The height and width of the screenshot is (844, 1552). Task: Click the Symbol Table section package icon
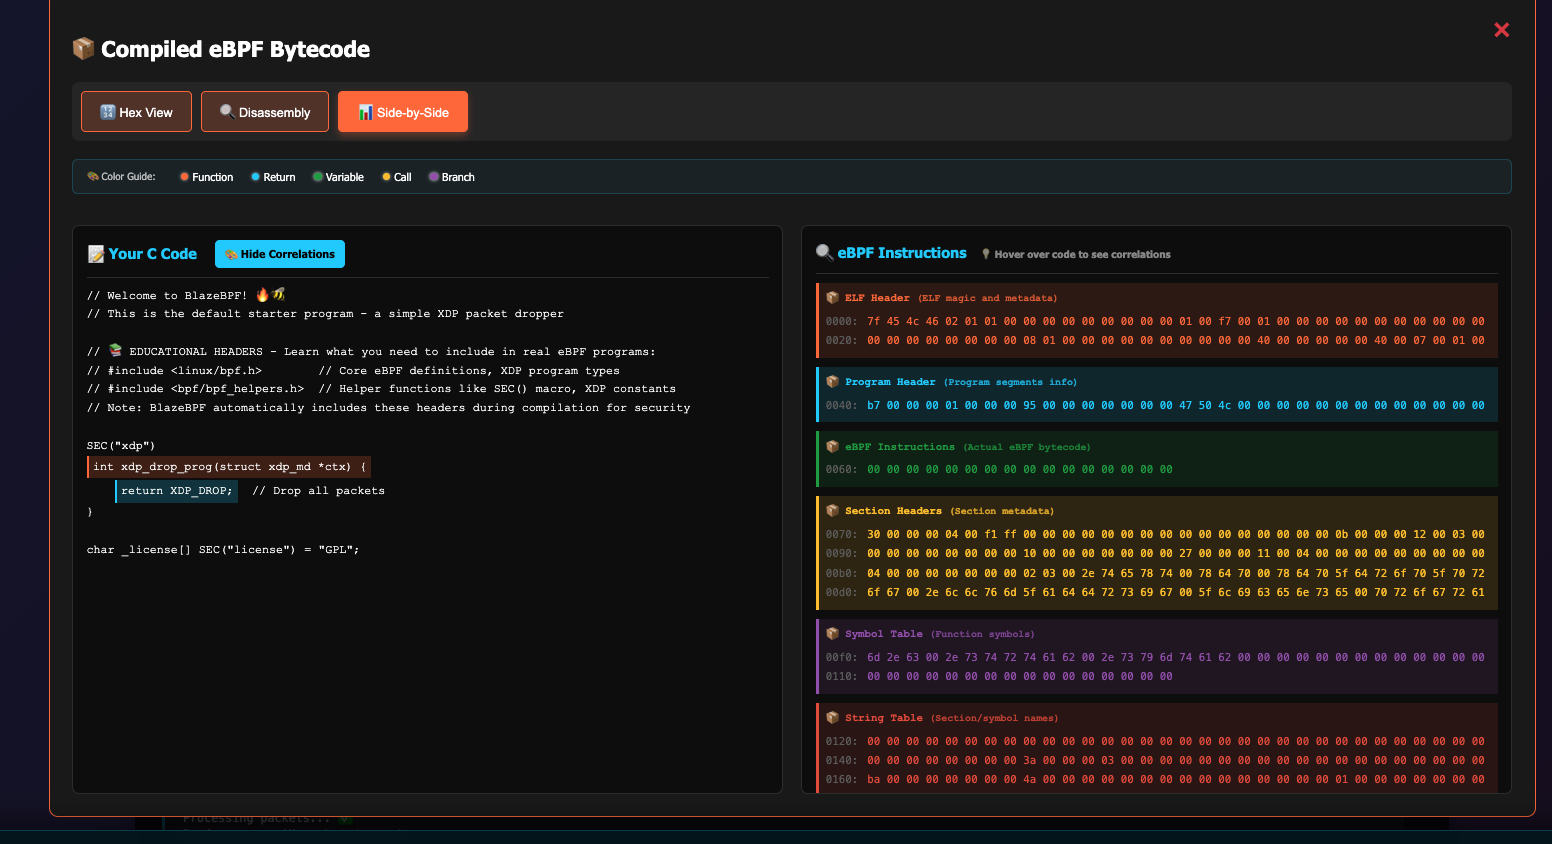(832, 634)
